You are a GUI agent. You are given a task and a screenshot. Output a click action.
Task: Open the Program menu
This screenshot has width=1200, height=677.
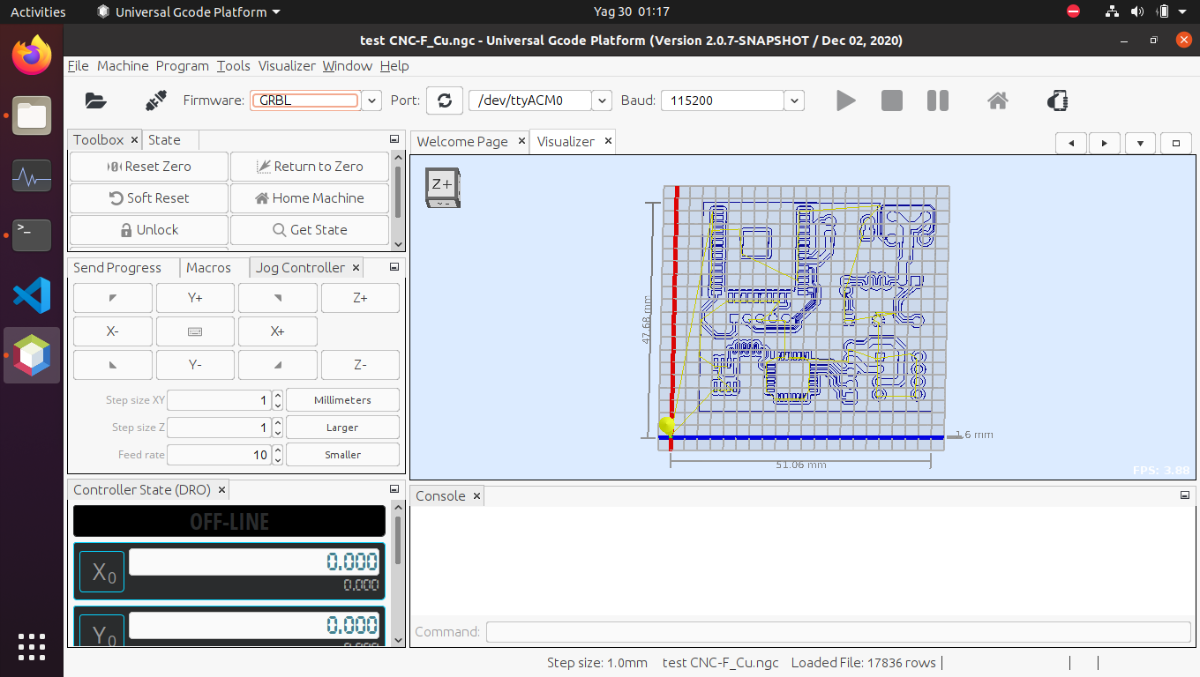(182, 66)
